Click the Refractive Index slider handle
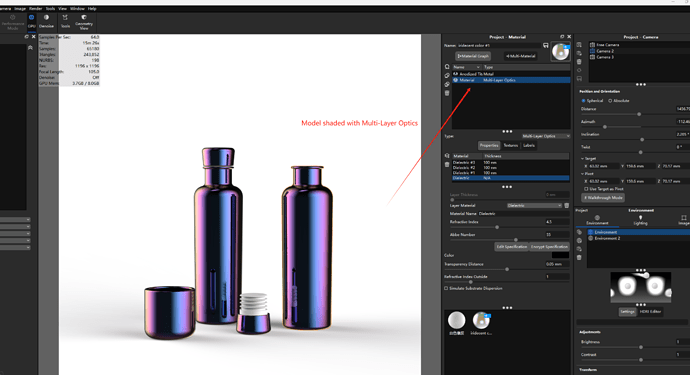 tap(497, 227)
